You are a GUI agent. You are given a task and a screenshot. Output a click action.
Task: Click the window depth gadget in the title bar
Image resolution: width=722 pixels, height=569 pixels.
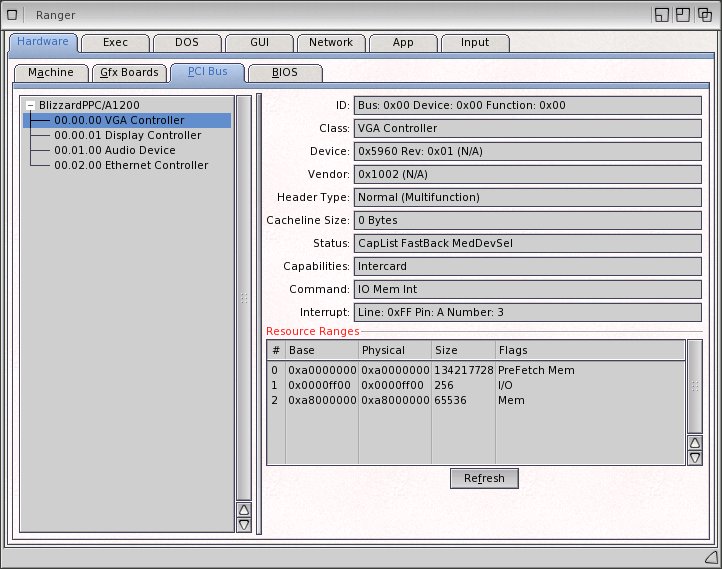point(705,15)
